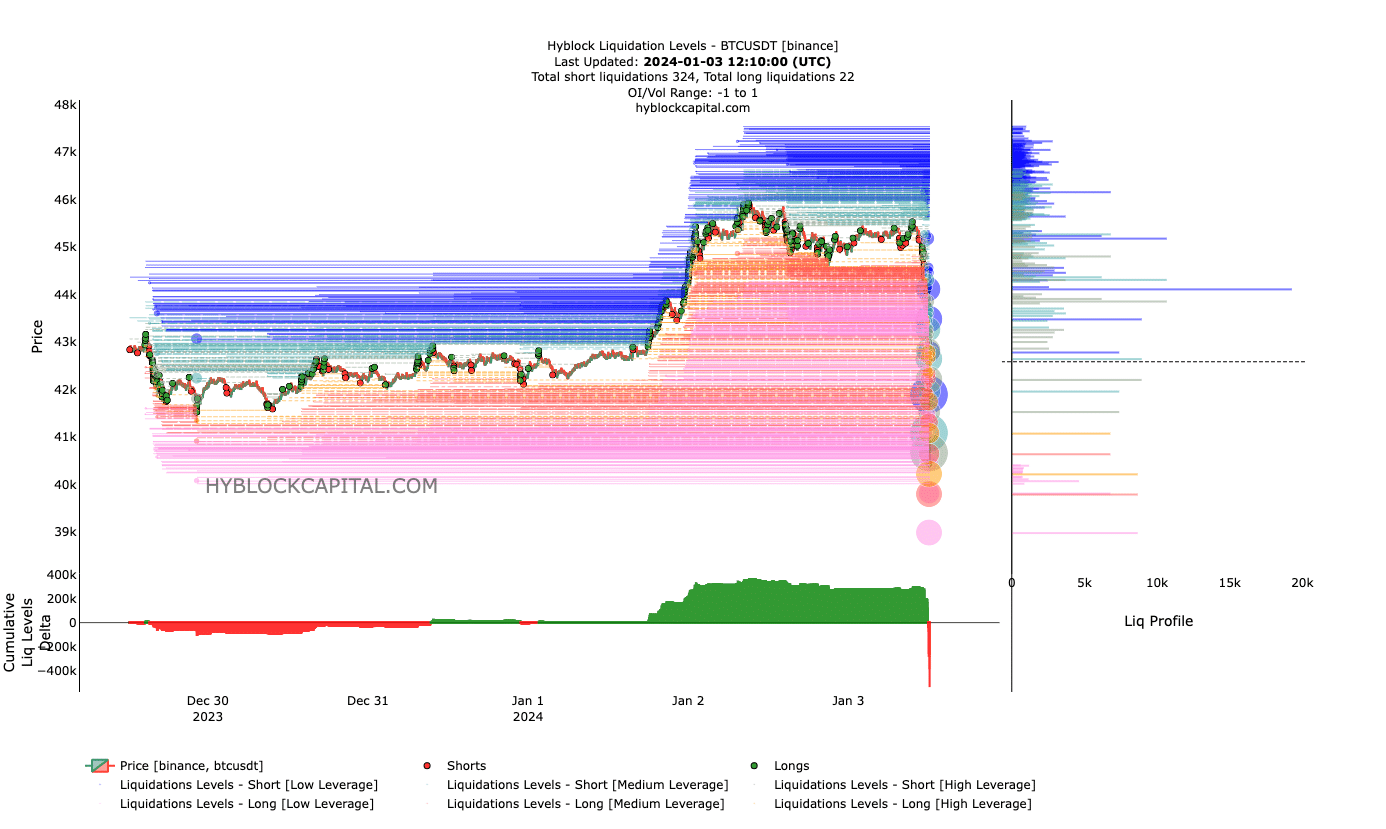Image resolution: width=1386 pixels, height=829 pixels.
Task: Click the 5k tick on Liq Profile axis
Action: click(x=1084, y=583)
